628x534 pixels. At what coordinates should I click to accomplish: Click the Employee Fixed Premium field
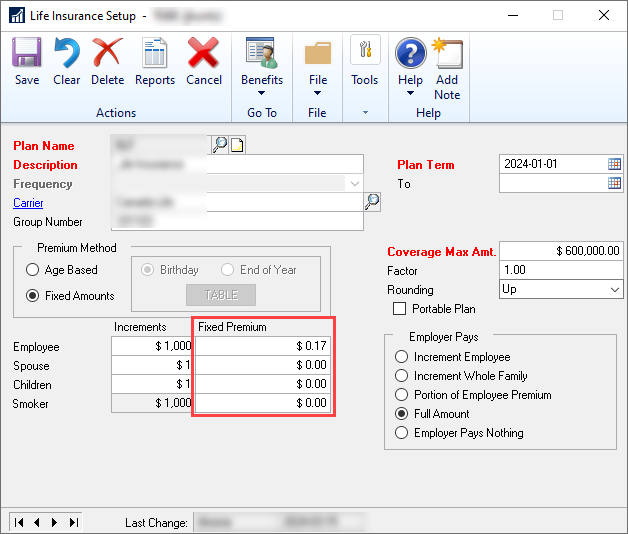[x=263, y=346]
